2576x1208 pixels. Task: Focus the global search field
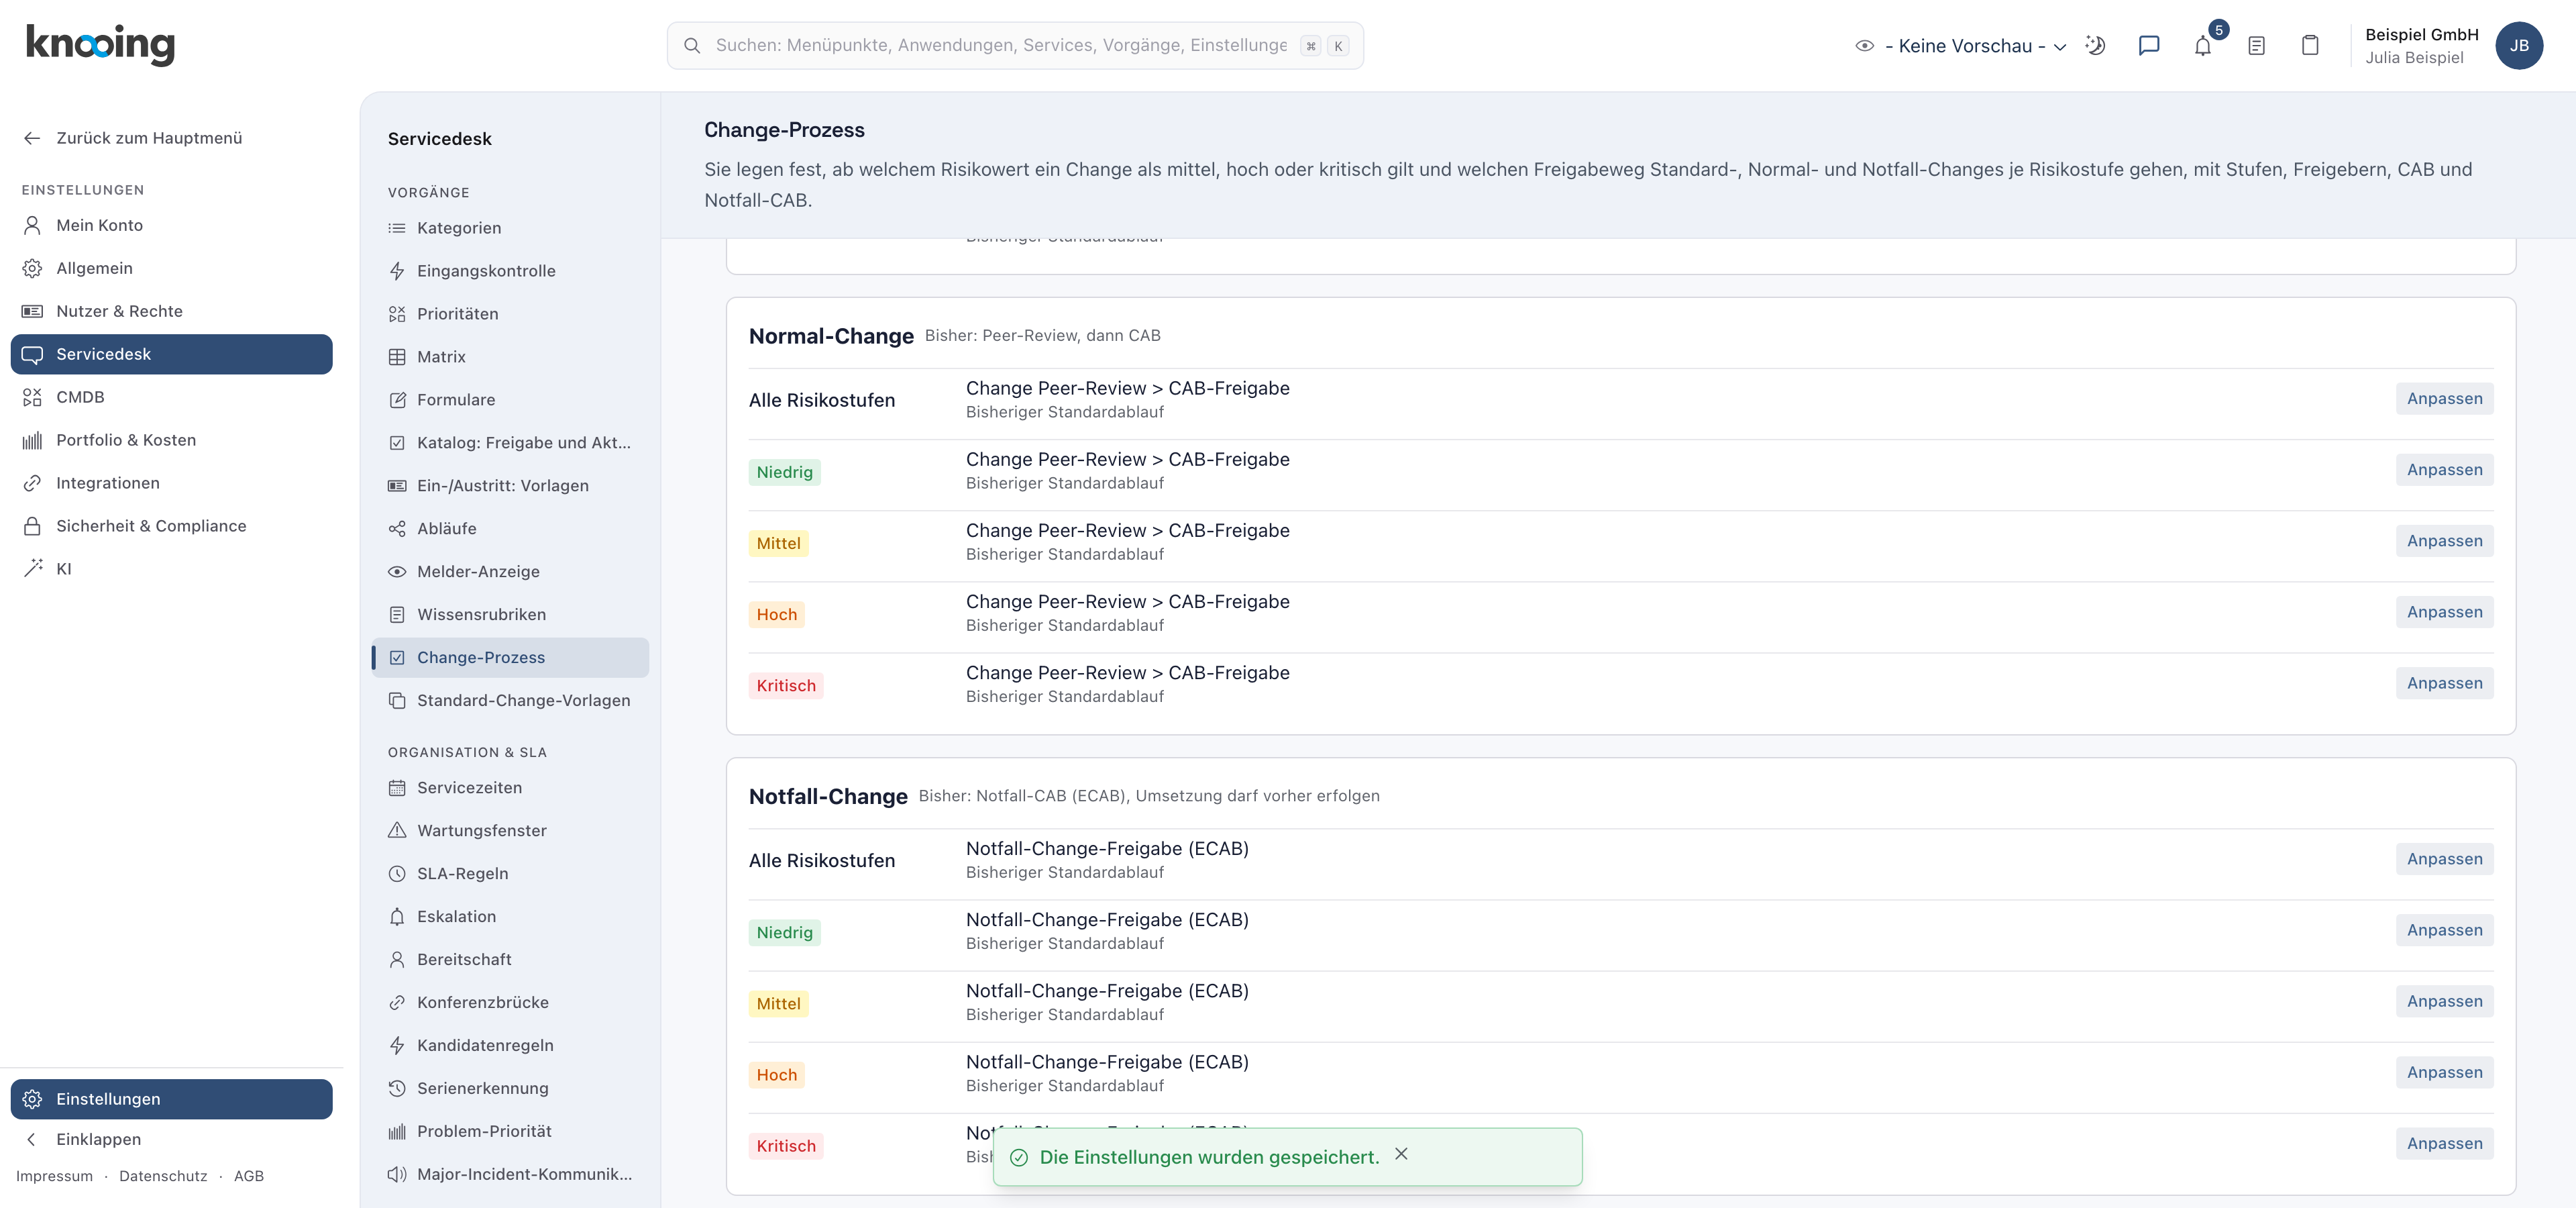(x=1015, y=46)
